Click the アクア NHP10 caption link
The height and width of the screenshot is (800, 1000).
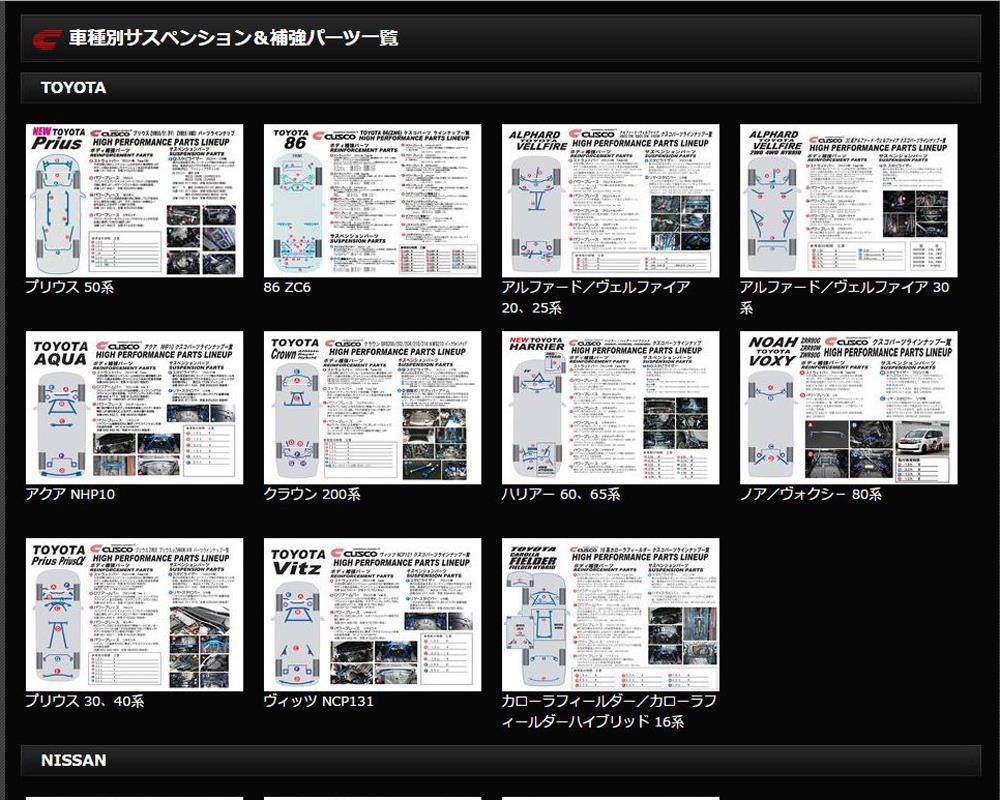(70, 494)
